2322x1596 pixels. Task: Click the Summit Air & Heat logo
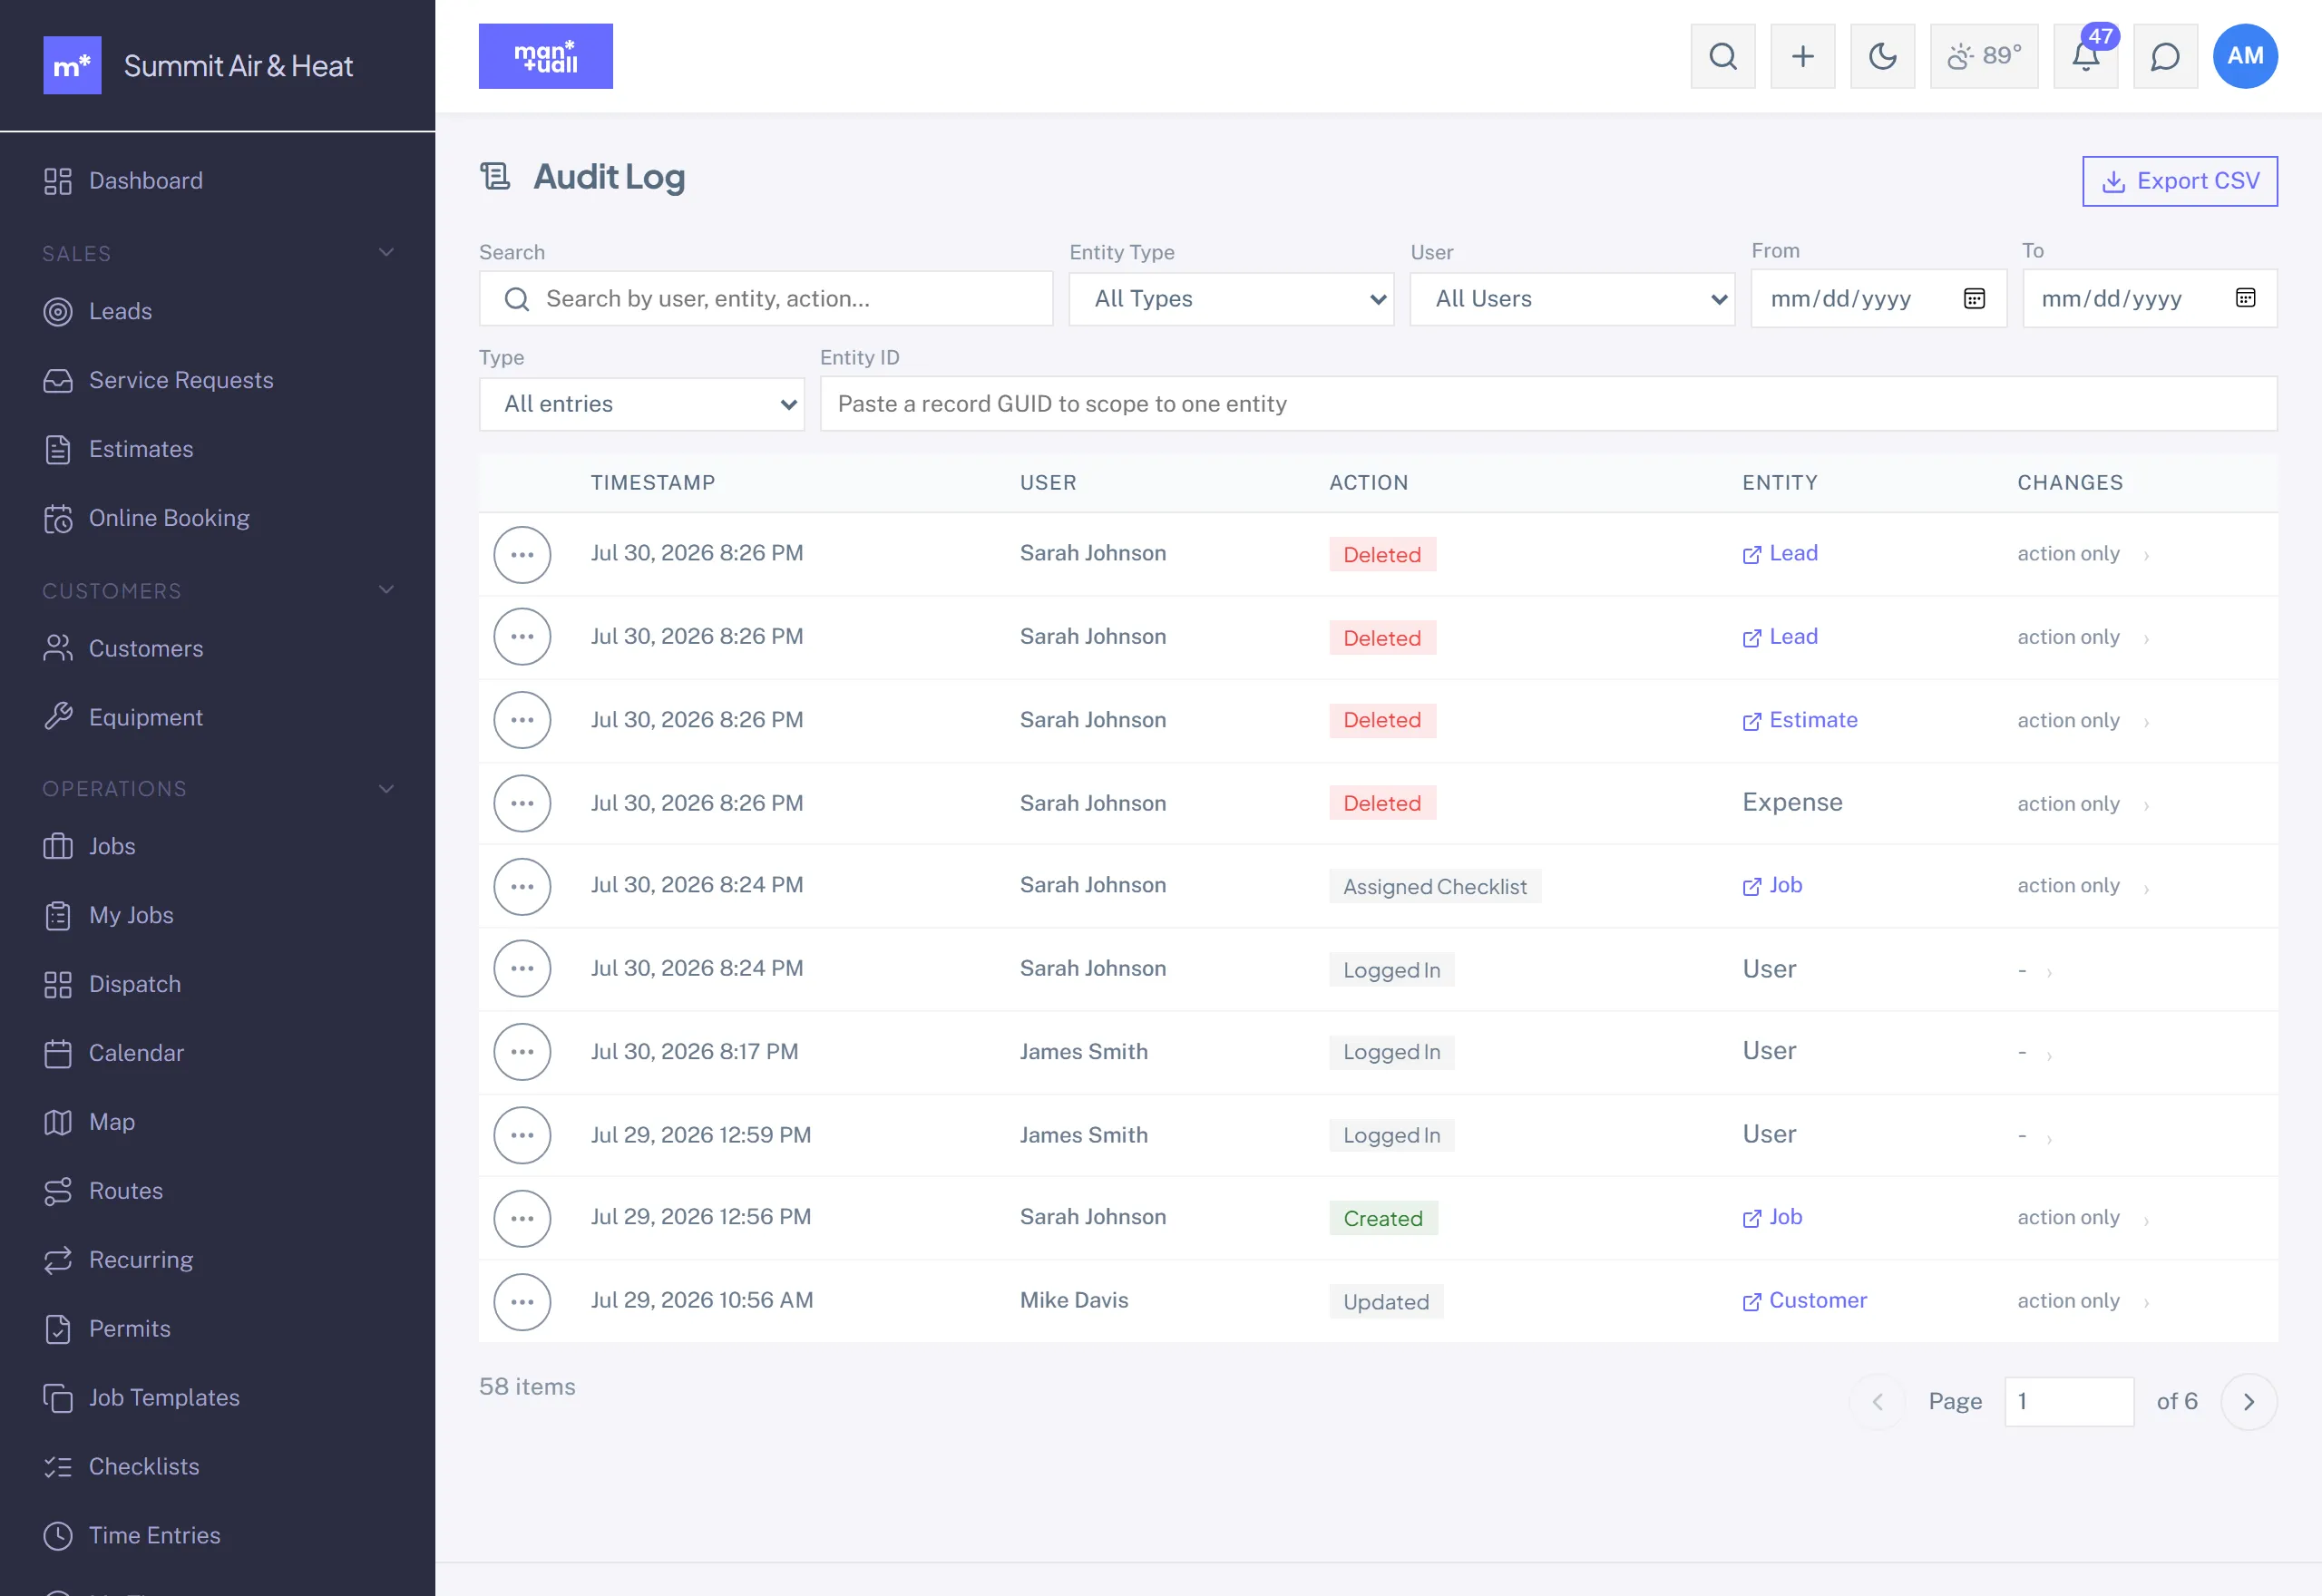72,66
